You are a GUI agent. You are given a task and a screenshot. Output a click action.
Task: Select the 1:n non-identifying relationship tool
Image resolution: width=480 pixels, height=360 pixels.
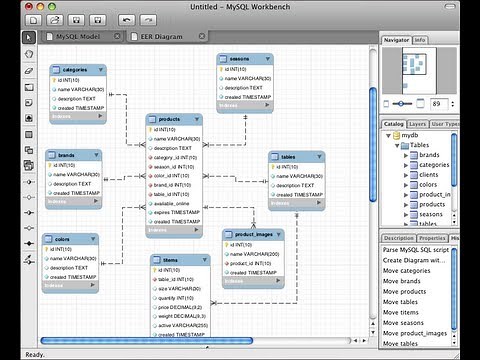29,197
